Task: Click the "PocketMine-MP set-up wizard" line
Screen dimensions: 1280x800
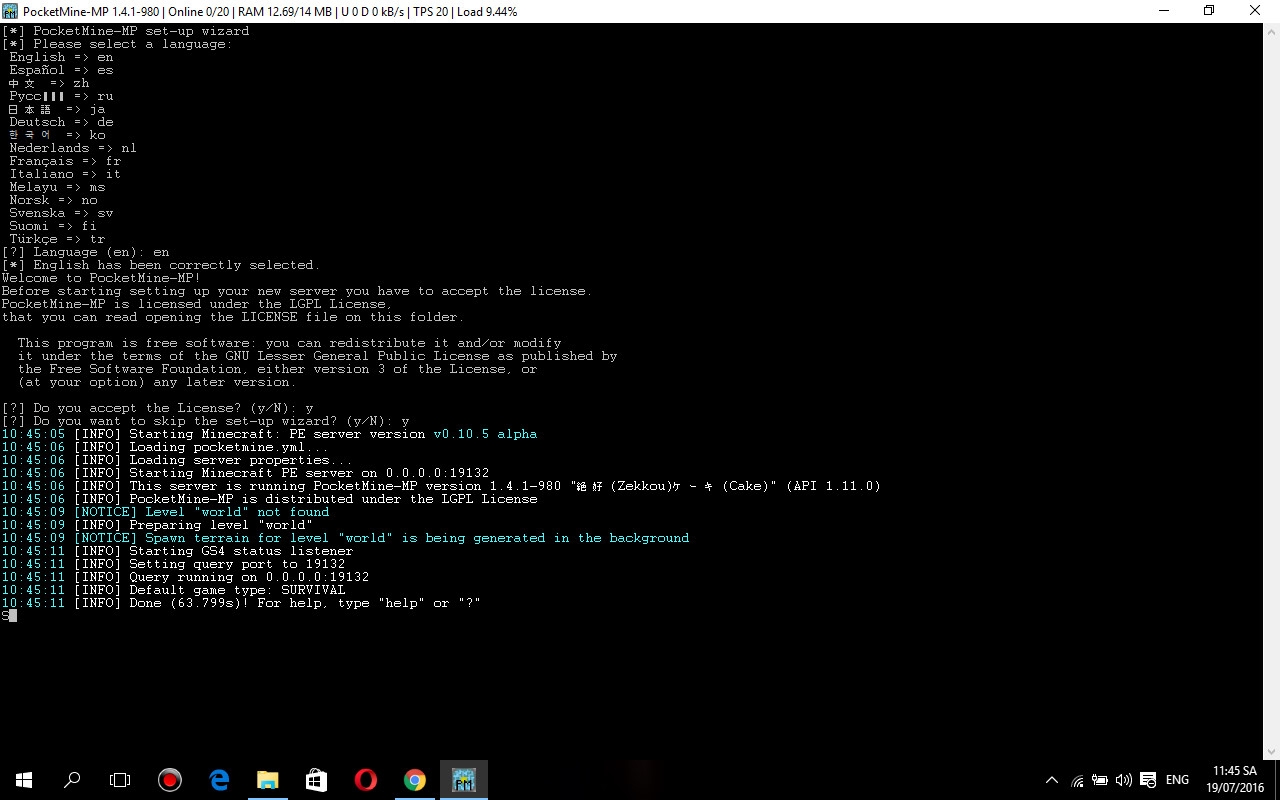Action: (x=125, y=31)
